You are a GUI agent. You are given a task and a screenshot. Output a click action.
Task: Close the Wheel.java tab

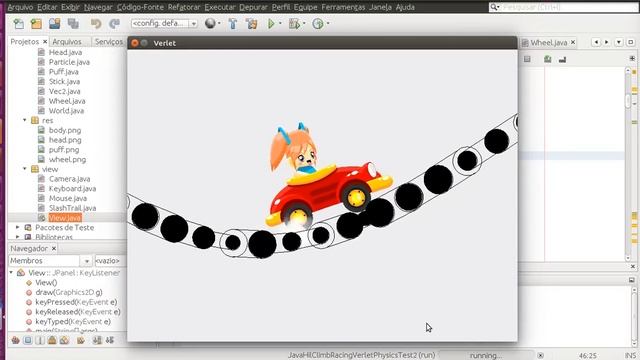click(x=573, y=42)
